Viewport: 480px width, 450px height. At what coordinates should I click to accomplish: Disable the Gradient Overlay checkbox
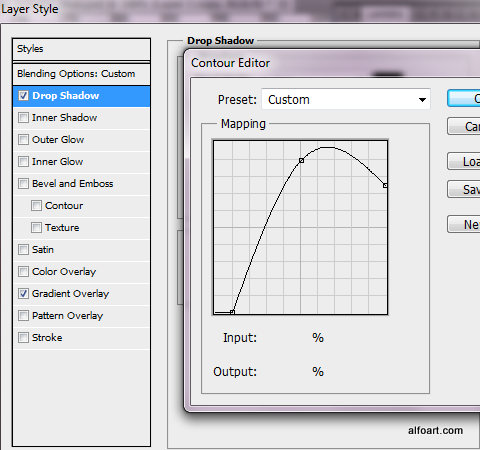tap(23, 294)
